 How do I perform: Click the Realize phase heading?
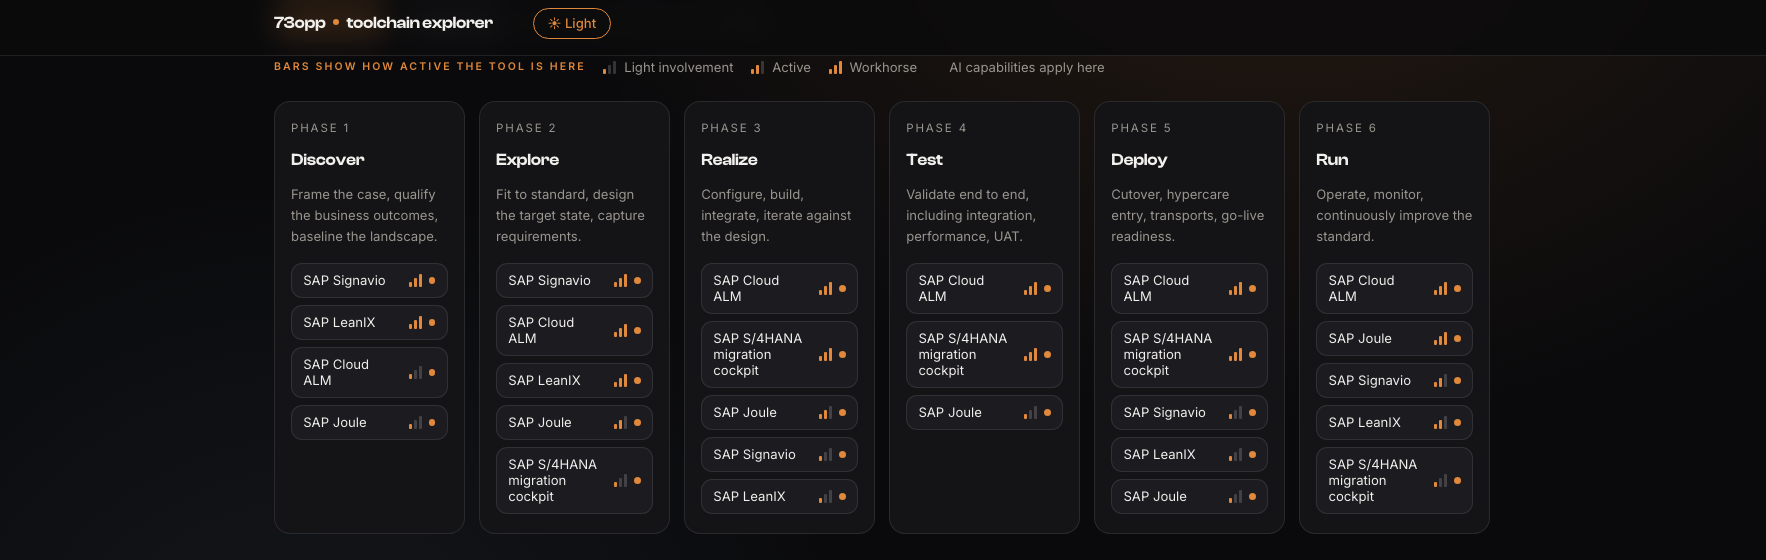pos(730,160)
